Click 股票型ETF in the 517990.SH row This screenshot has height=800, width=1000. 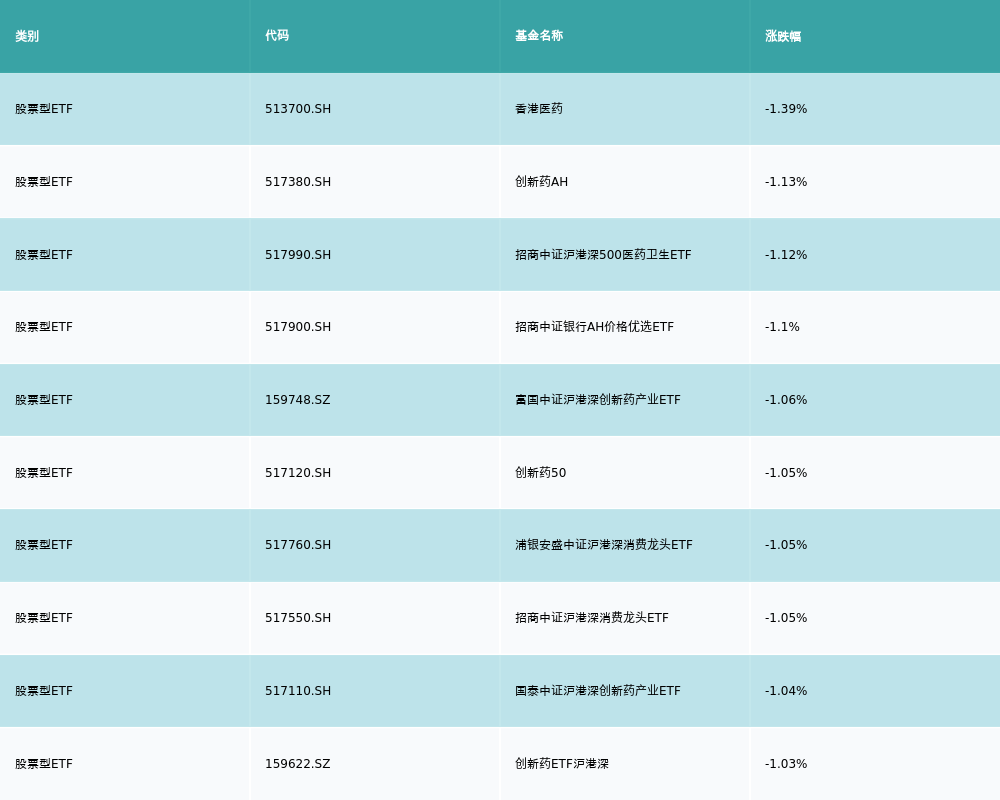point(44,255)
